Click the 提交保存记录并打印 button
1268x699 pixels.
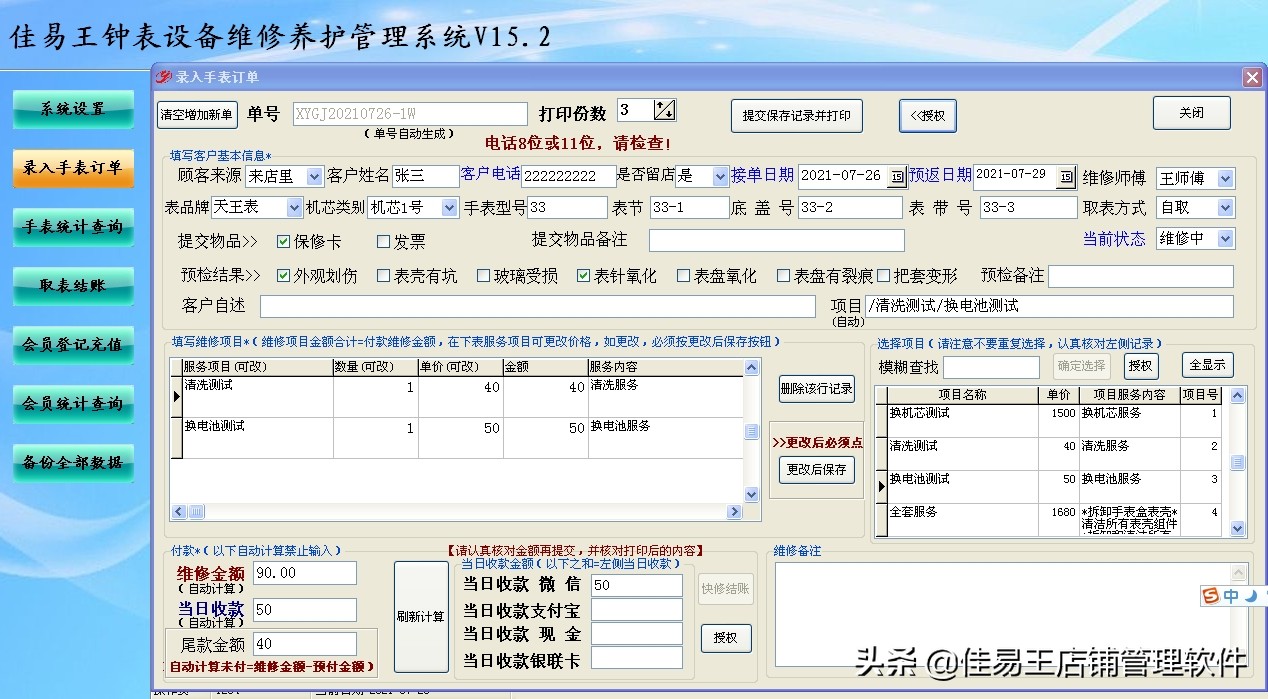point(795,115)
